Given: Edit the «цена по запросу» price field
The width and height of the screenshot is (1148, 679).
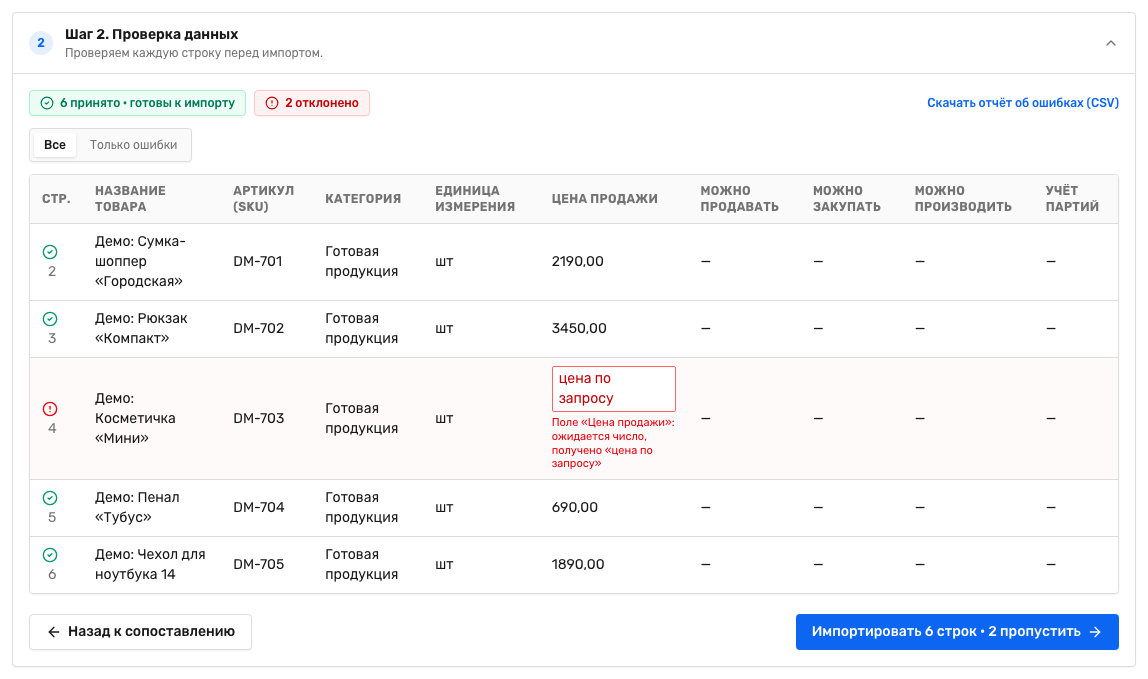Looking at the screenshot, I should 614,389.
